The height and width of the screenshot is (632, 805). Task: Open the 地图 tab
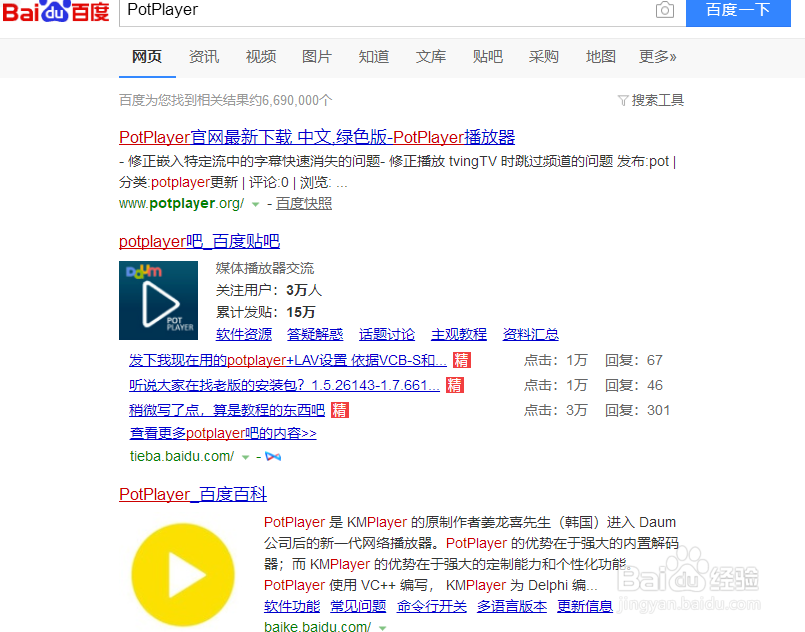click(x=601, y=56)
